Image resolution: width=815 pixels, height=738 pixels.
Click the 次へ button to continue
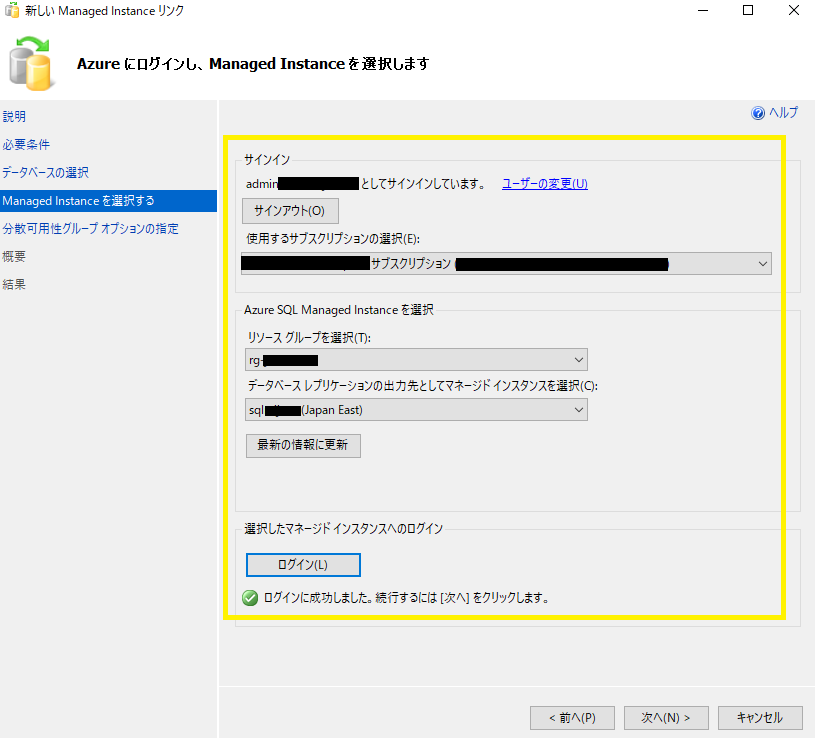tap(666, 717)
